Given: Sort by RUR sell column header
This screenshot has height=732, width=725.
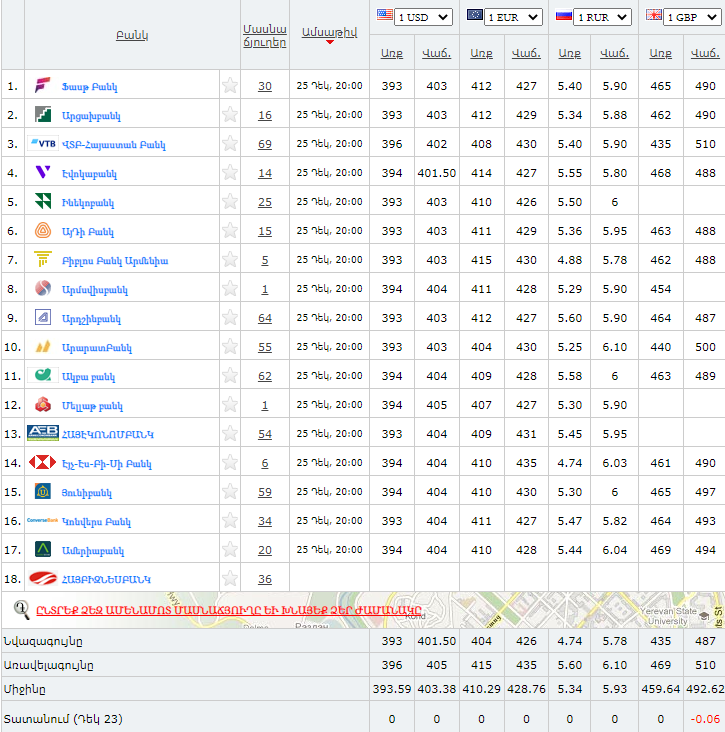Looking at the screenshot, I should click(614, 53).
